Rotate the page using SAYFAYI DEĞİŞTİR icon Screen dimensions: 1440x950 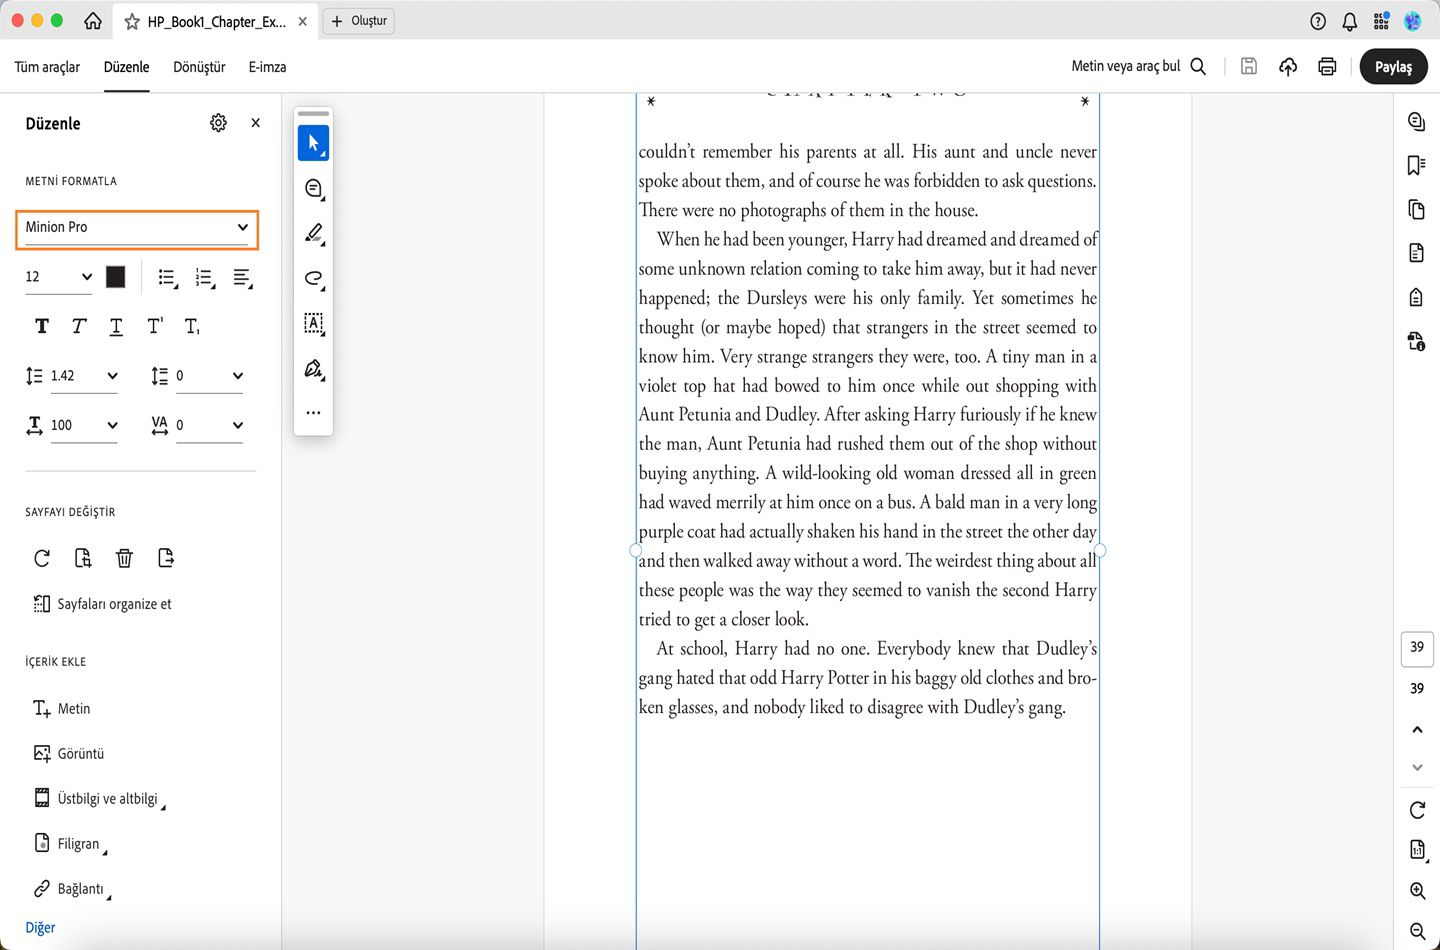click(41, 558)
